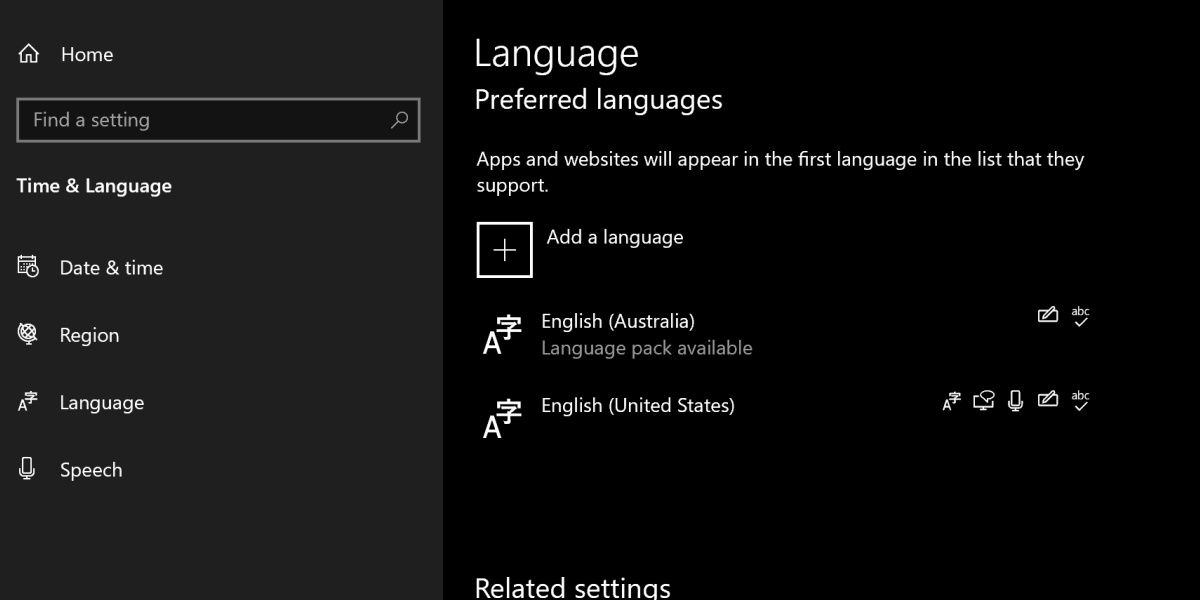Select the English (Australia) language entry
Screen dimensions: 1200x600
tap(618, 321)
